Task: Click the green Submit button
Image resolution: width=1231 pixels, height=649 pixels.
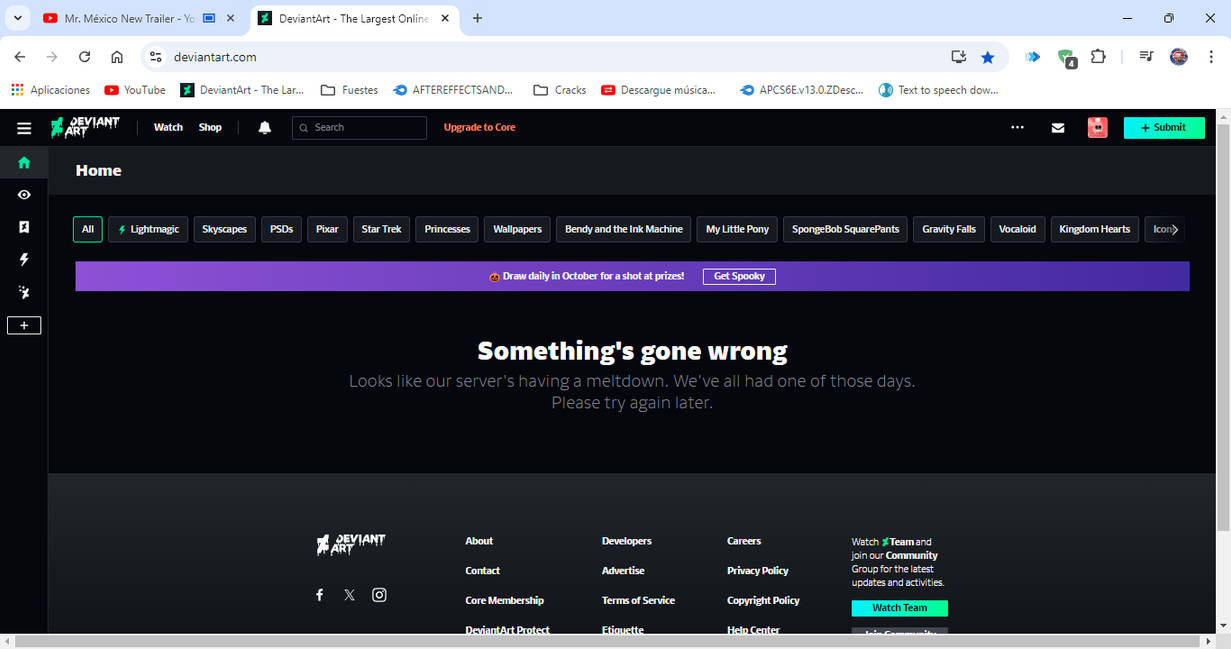Action: coord(1164,128)
